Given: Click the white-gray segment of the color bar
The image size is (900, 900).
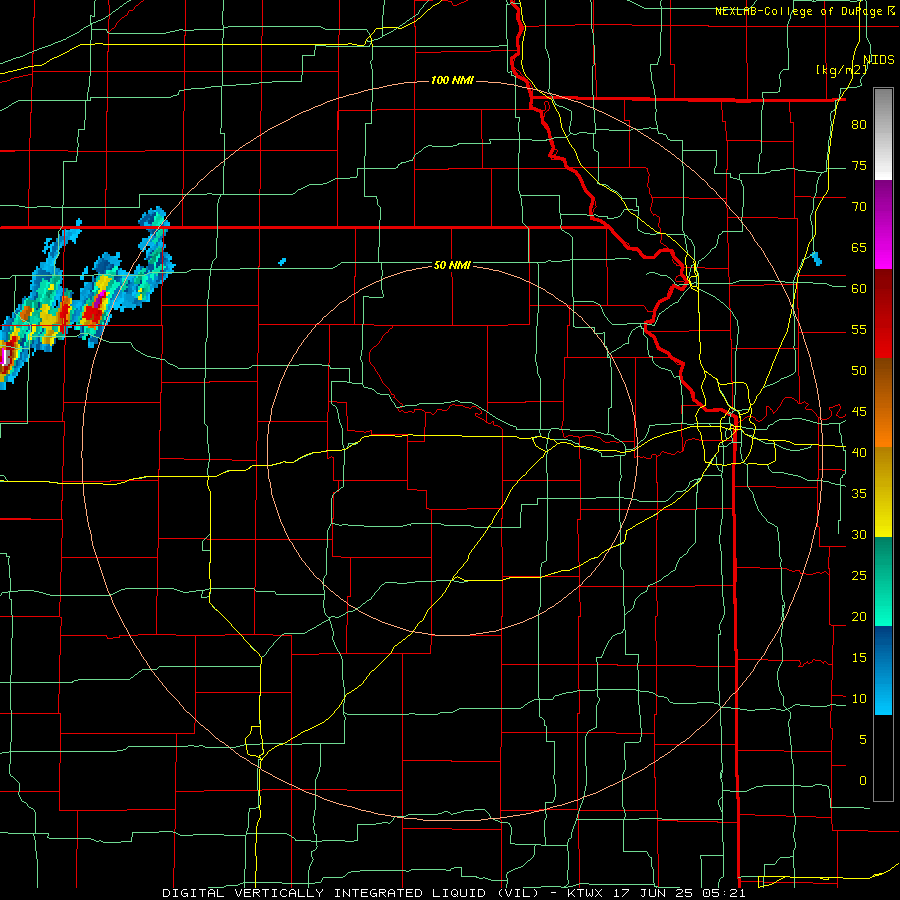Looking at the screenshot, I should 883,134.
